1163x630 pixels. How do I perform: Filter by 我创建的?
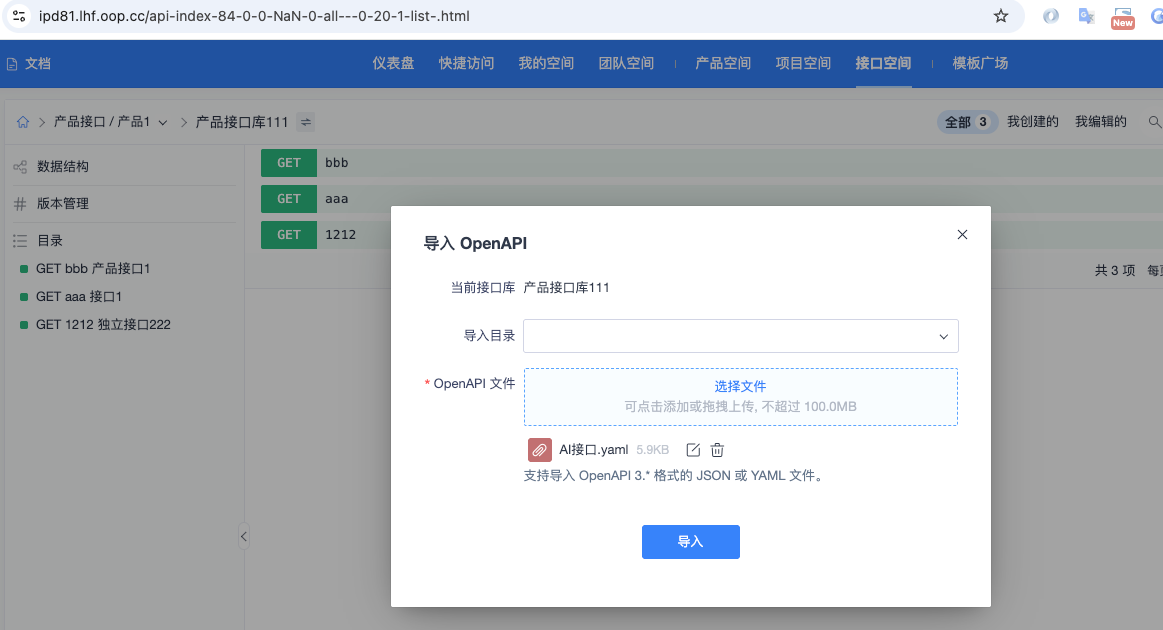click(x=1032, y=122)
